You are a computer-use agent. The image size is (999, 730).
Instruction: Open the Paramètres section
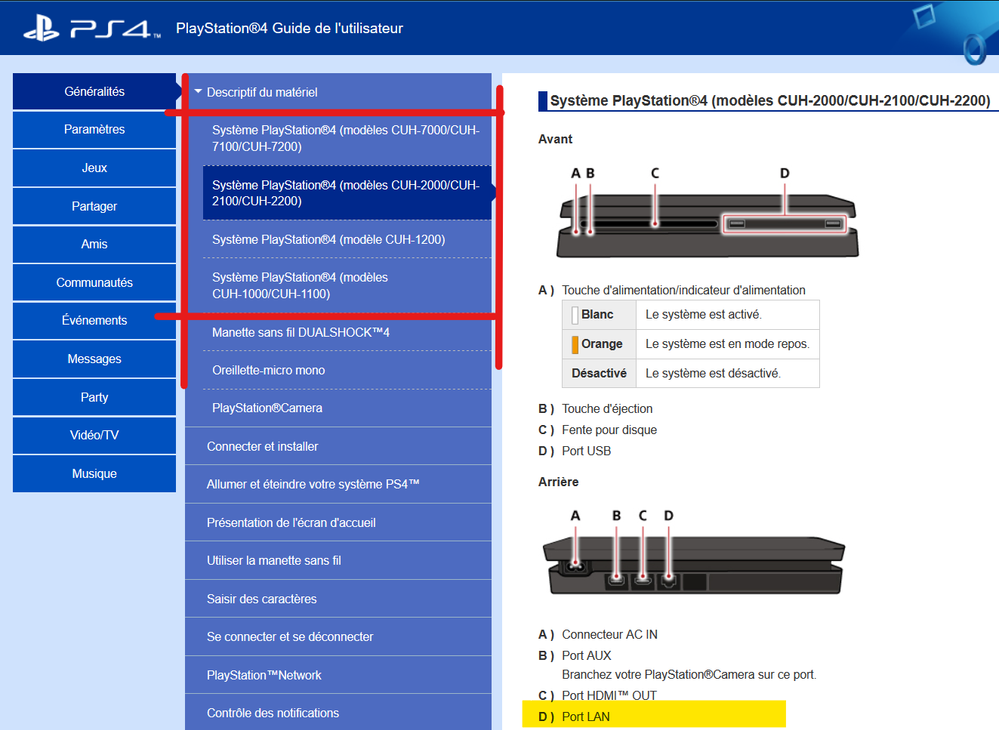(94, 129)
